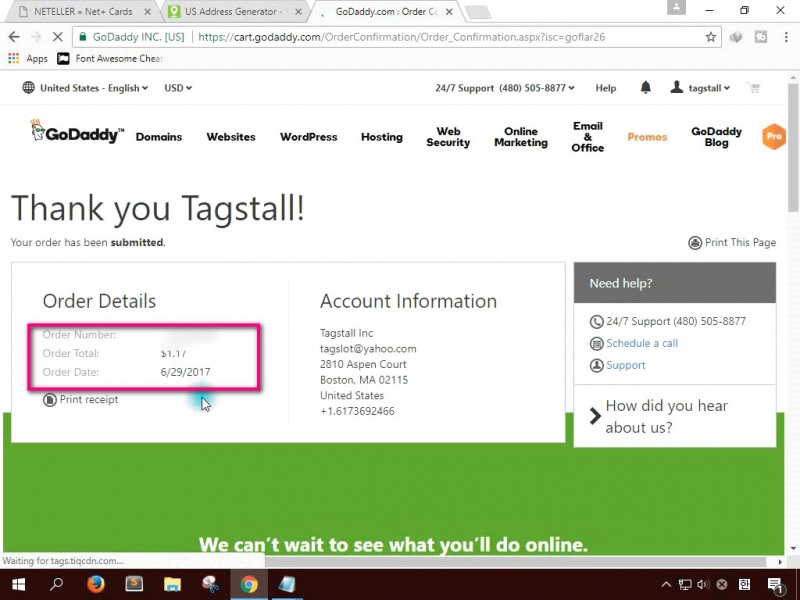This screenshot has height=600, width=800.
Task: Click the orange Pro badge
Action: (x=773, y=136)
